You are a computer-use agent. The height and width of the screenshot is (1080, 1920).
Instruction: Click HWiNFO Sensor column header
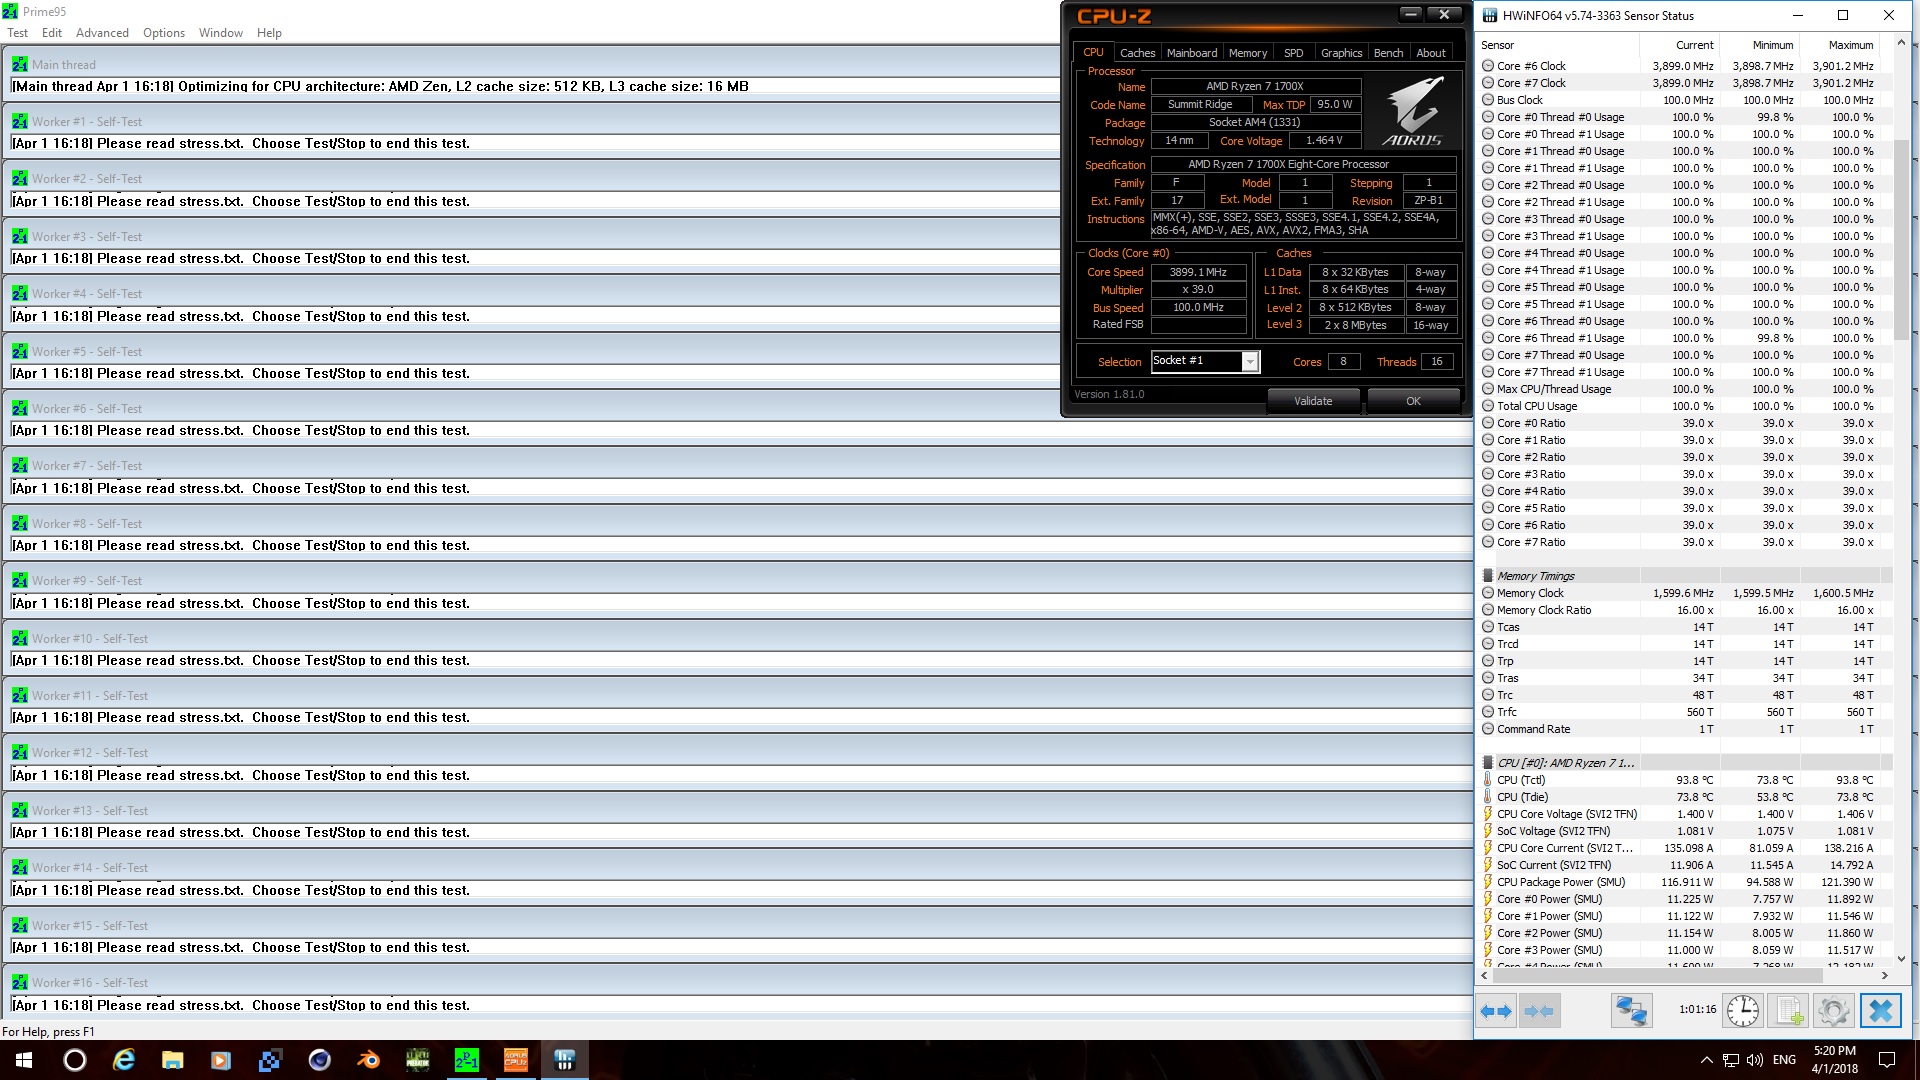(x=1558, y=45)
